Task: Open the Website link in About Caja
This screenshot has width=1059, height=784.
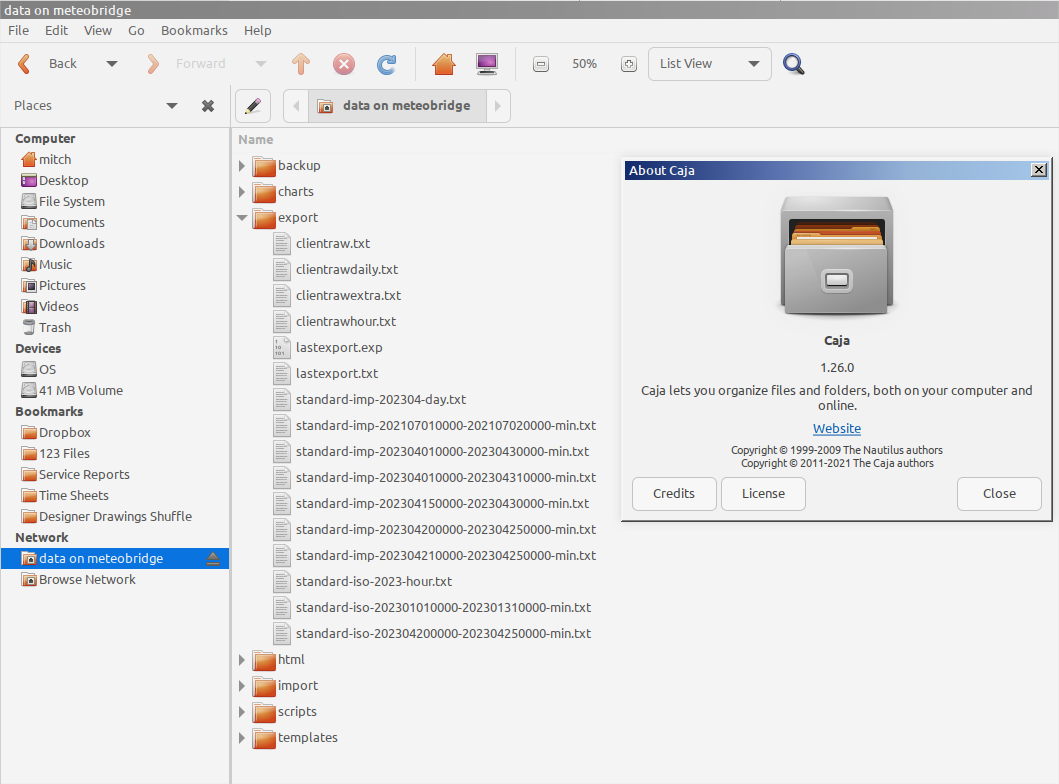Action: pos(837,429)
